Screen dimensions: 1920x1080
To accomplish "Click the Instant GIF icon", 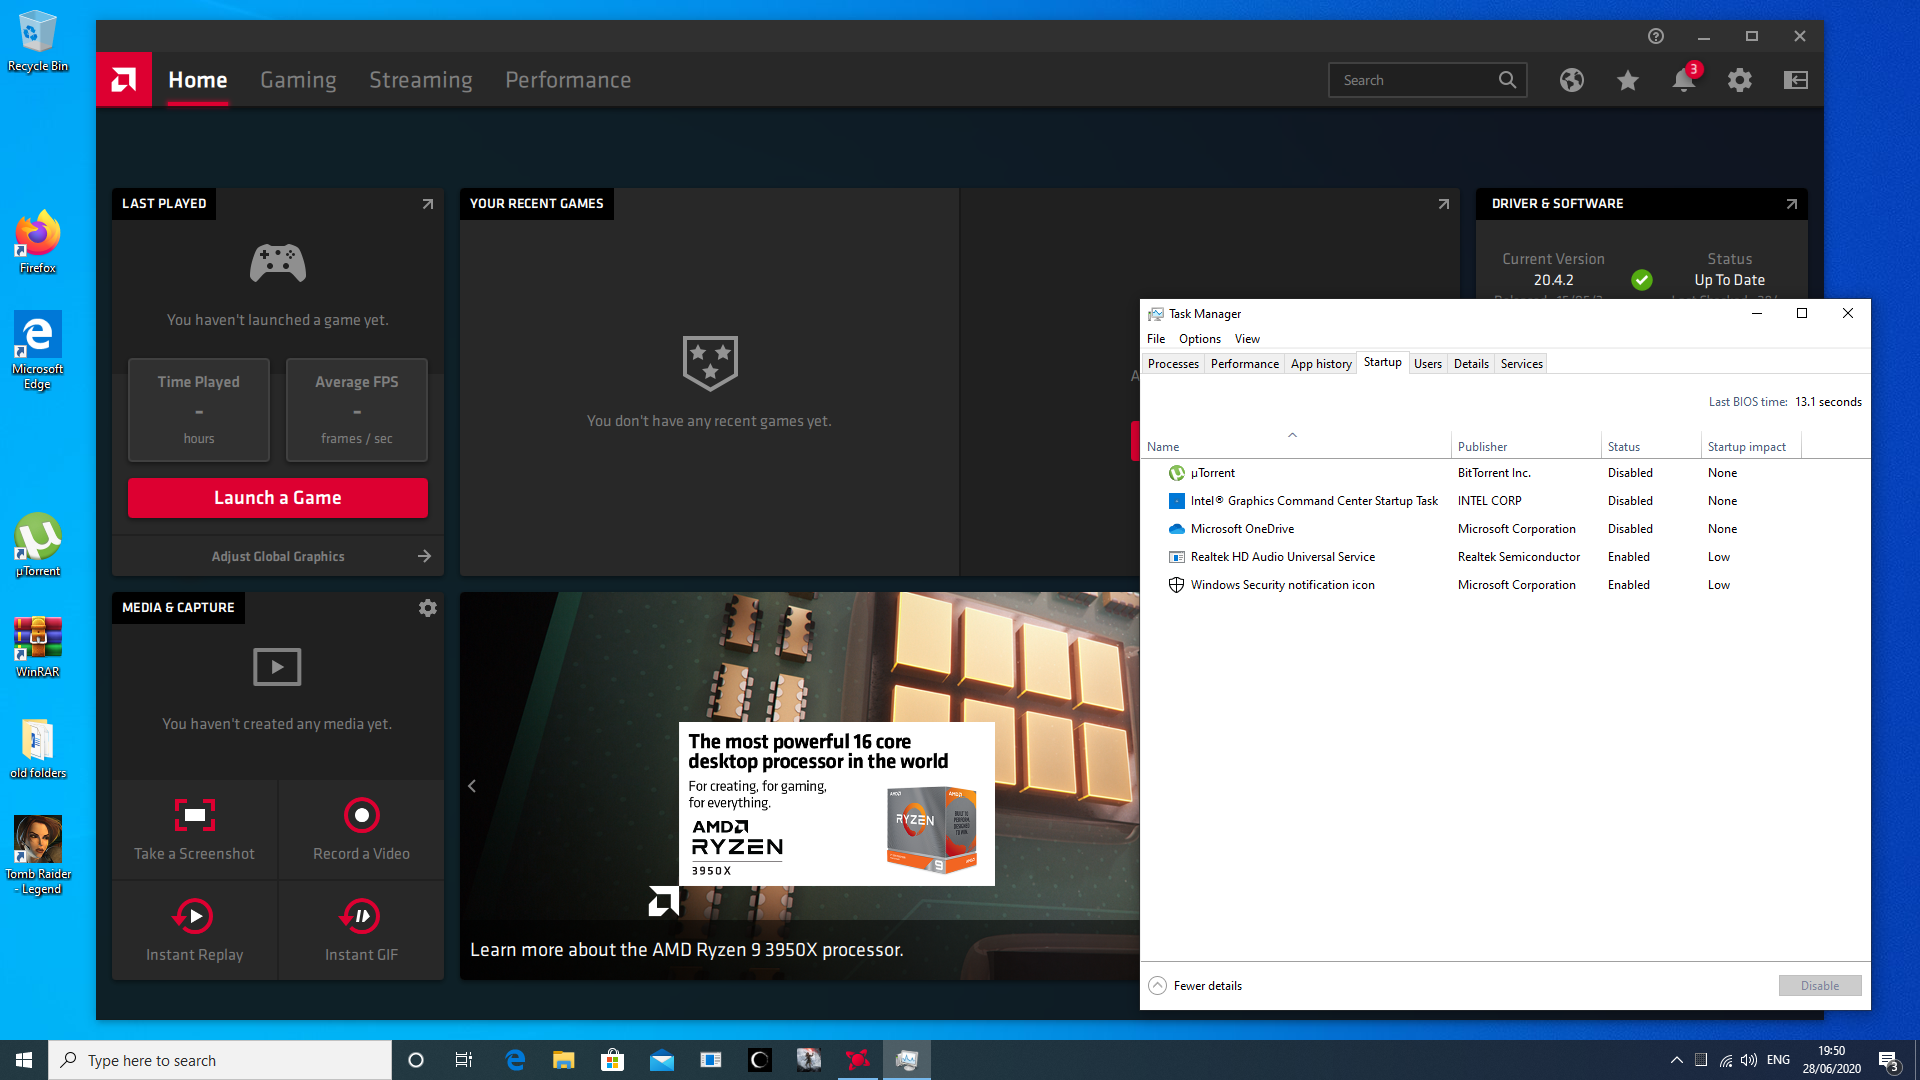I will click(x=361, y=916).
